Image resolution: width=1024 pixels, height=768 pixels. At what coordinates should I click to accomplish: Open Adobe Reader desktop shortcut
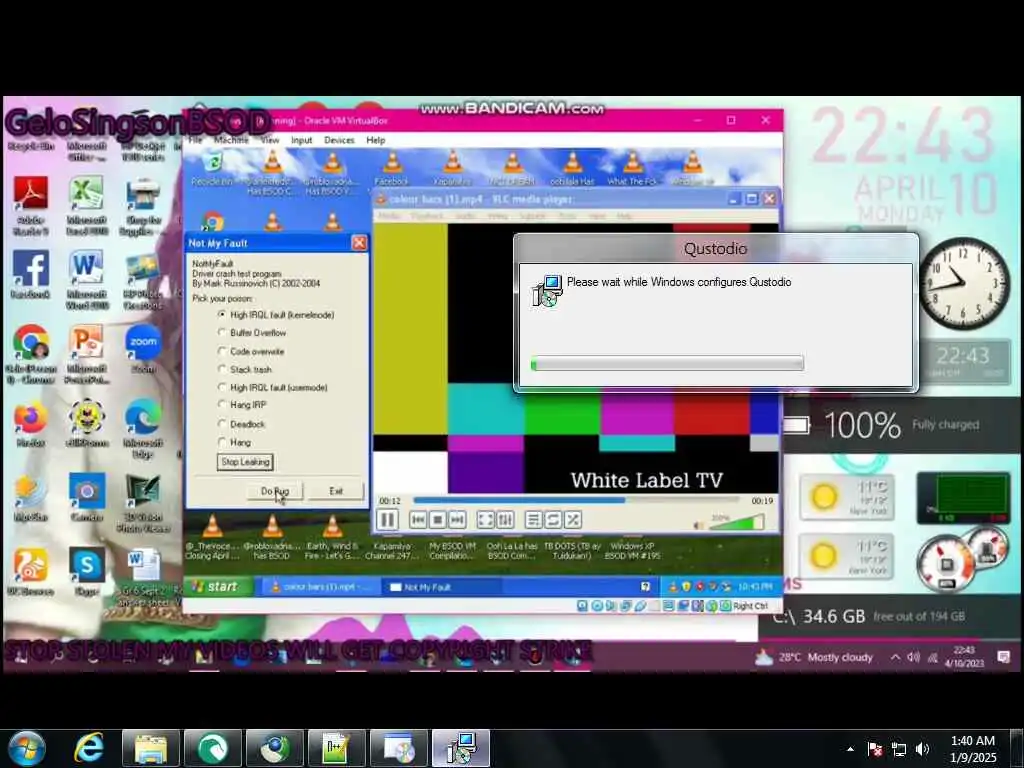coord(31,206)
